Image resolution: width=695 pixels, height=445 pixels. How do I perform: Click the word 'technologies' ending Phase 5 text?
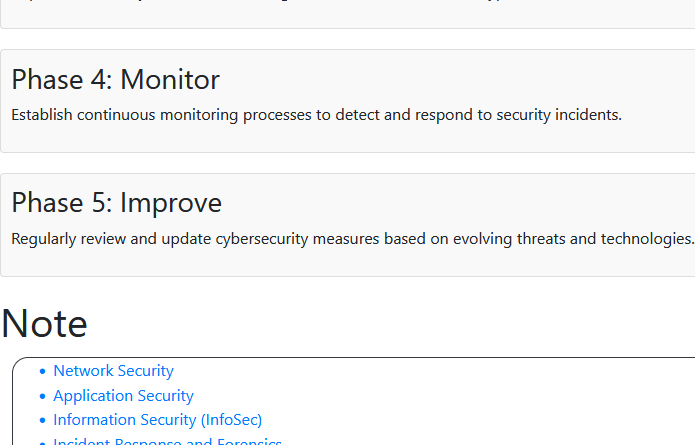pos(646,239)
